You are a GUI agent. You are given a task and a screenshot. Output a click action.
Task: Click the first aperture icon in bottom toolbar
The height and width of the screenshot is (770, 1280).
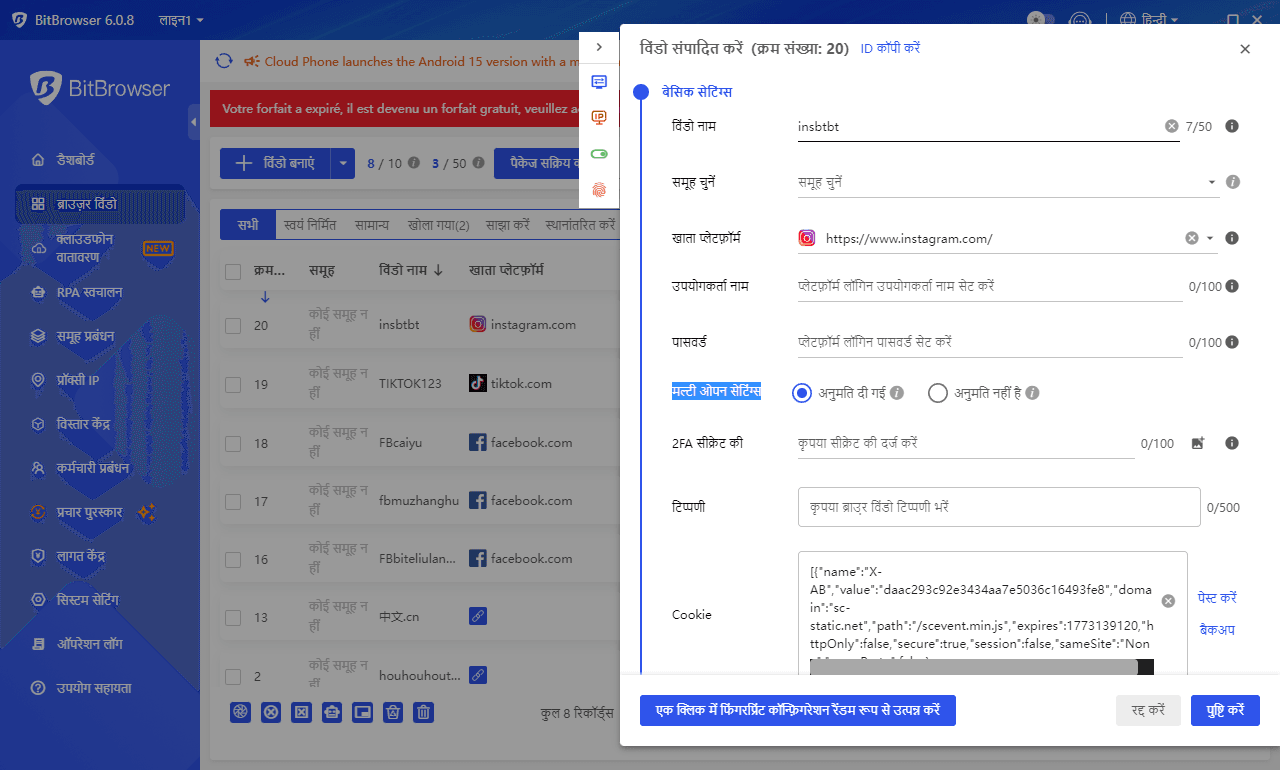pyautogui.click(x=240, y=712)
